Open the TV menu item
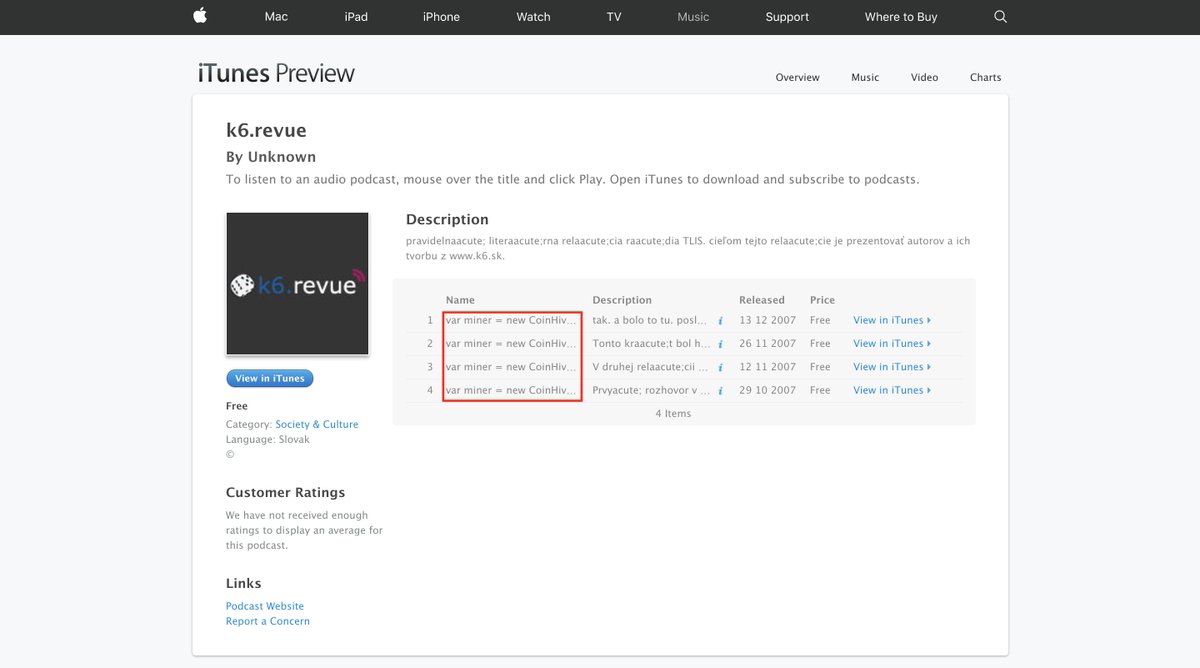This screenshot has width=1200, height=668. pos(614,16)
